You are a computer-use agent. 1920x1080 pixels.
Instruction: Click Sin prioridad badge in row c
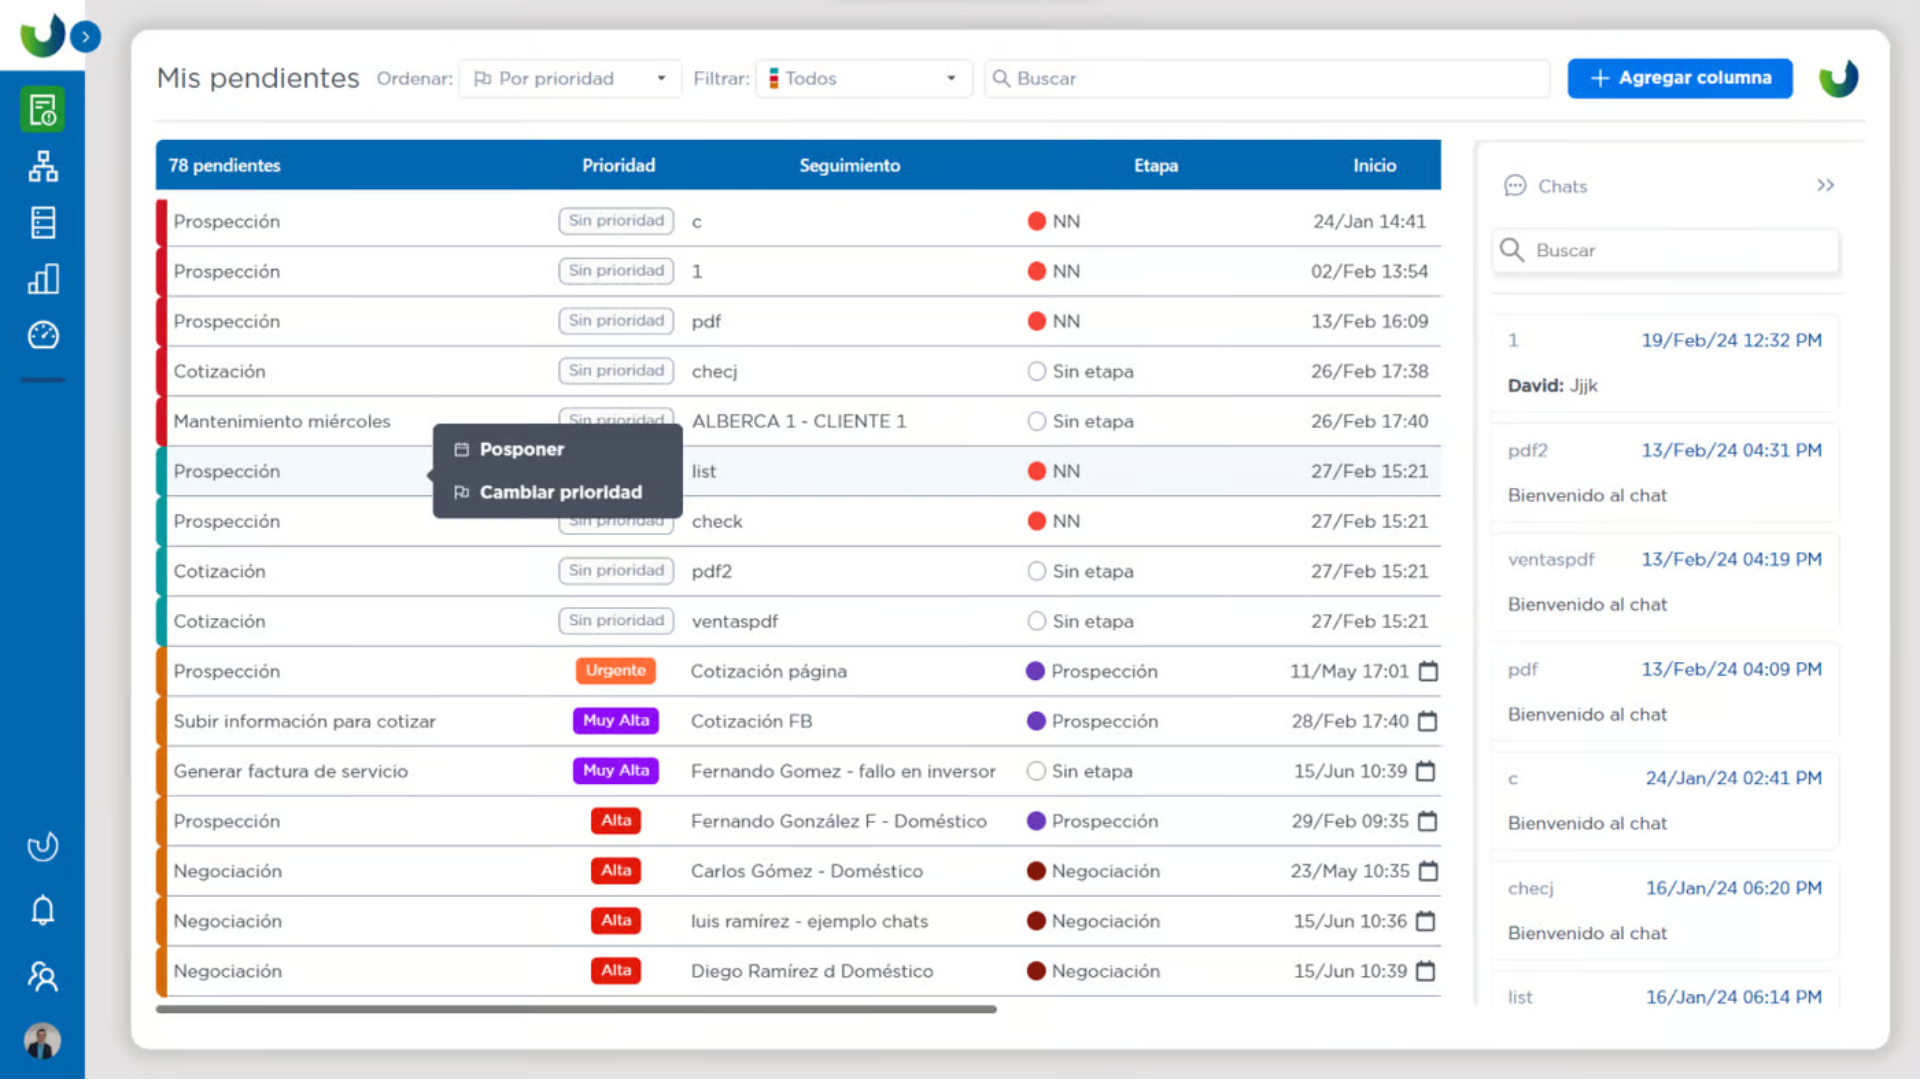point(616,221)
